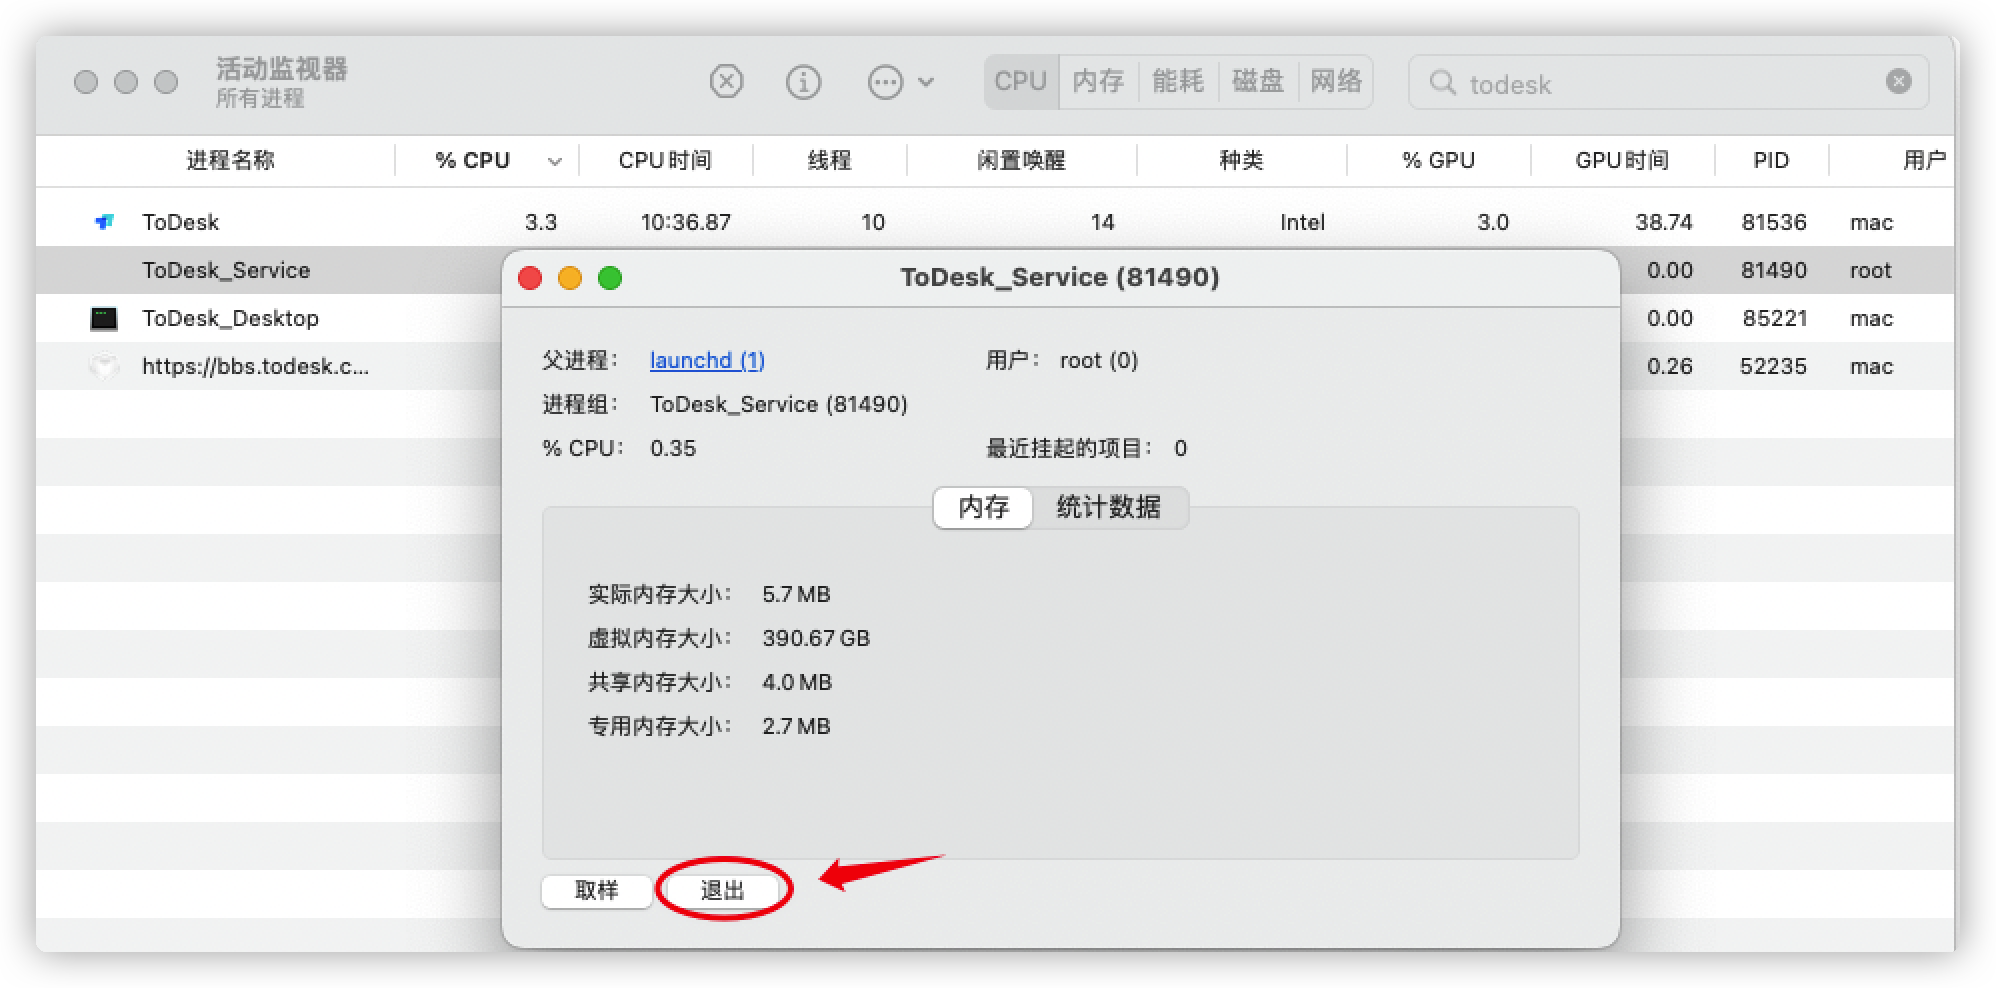Screen dimensions: 1996x988
Task: Switch to the 能耗 tab
Action: (1177, 82)
